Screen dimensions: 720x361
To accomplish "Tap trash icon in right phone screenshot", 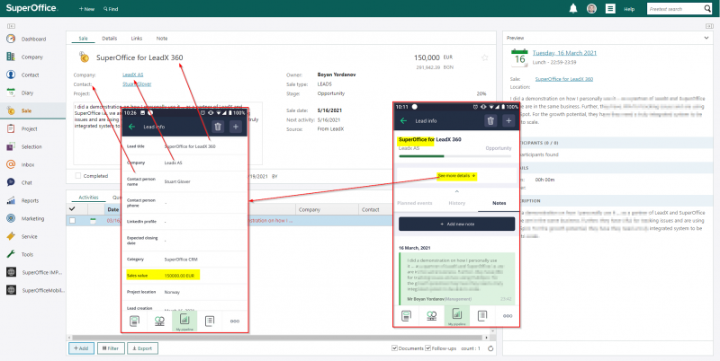I will coord(490,120).
